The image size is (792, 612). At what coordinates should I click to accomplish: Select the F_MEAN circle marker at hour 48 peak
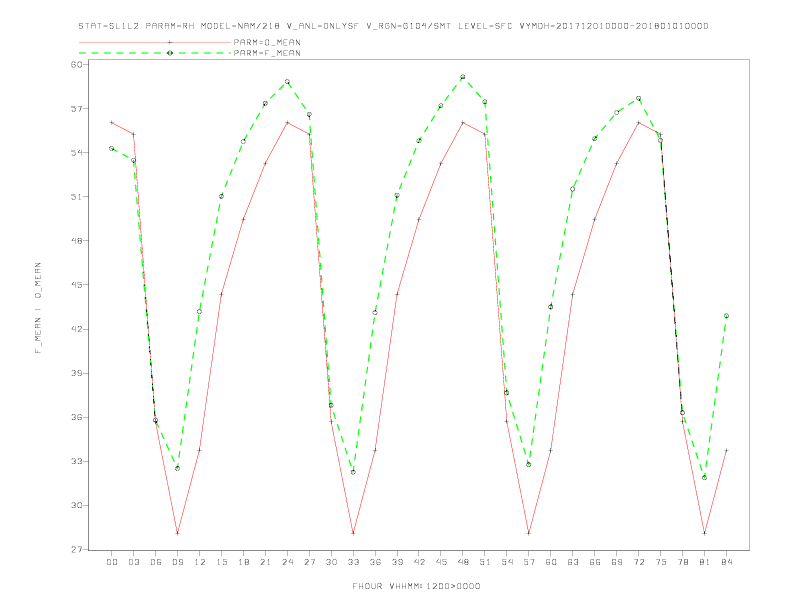(463, 77)
